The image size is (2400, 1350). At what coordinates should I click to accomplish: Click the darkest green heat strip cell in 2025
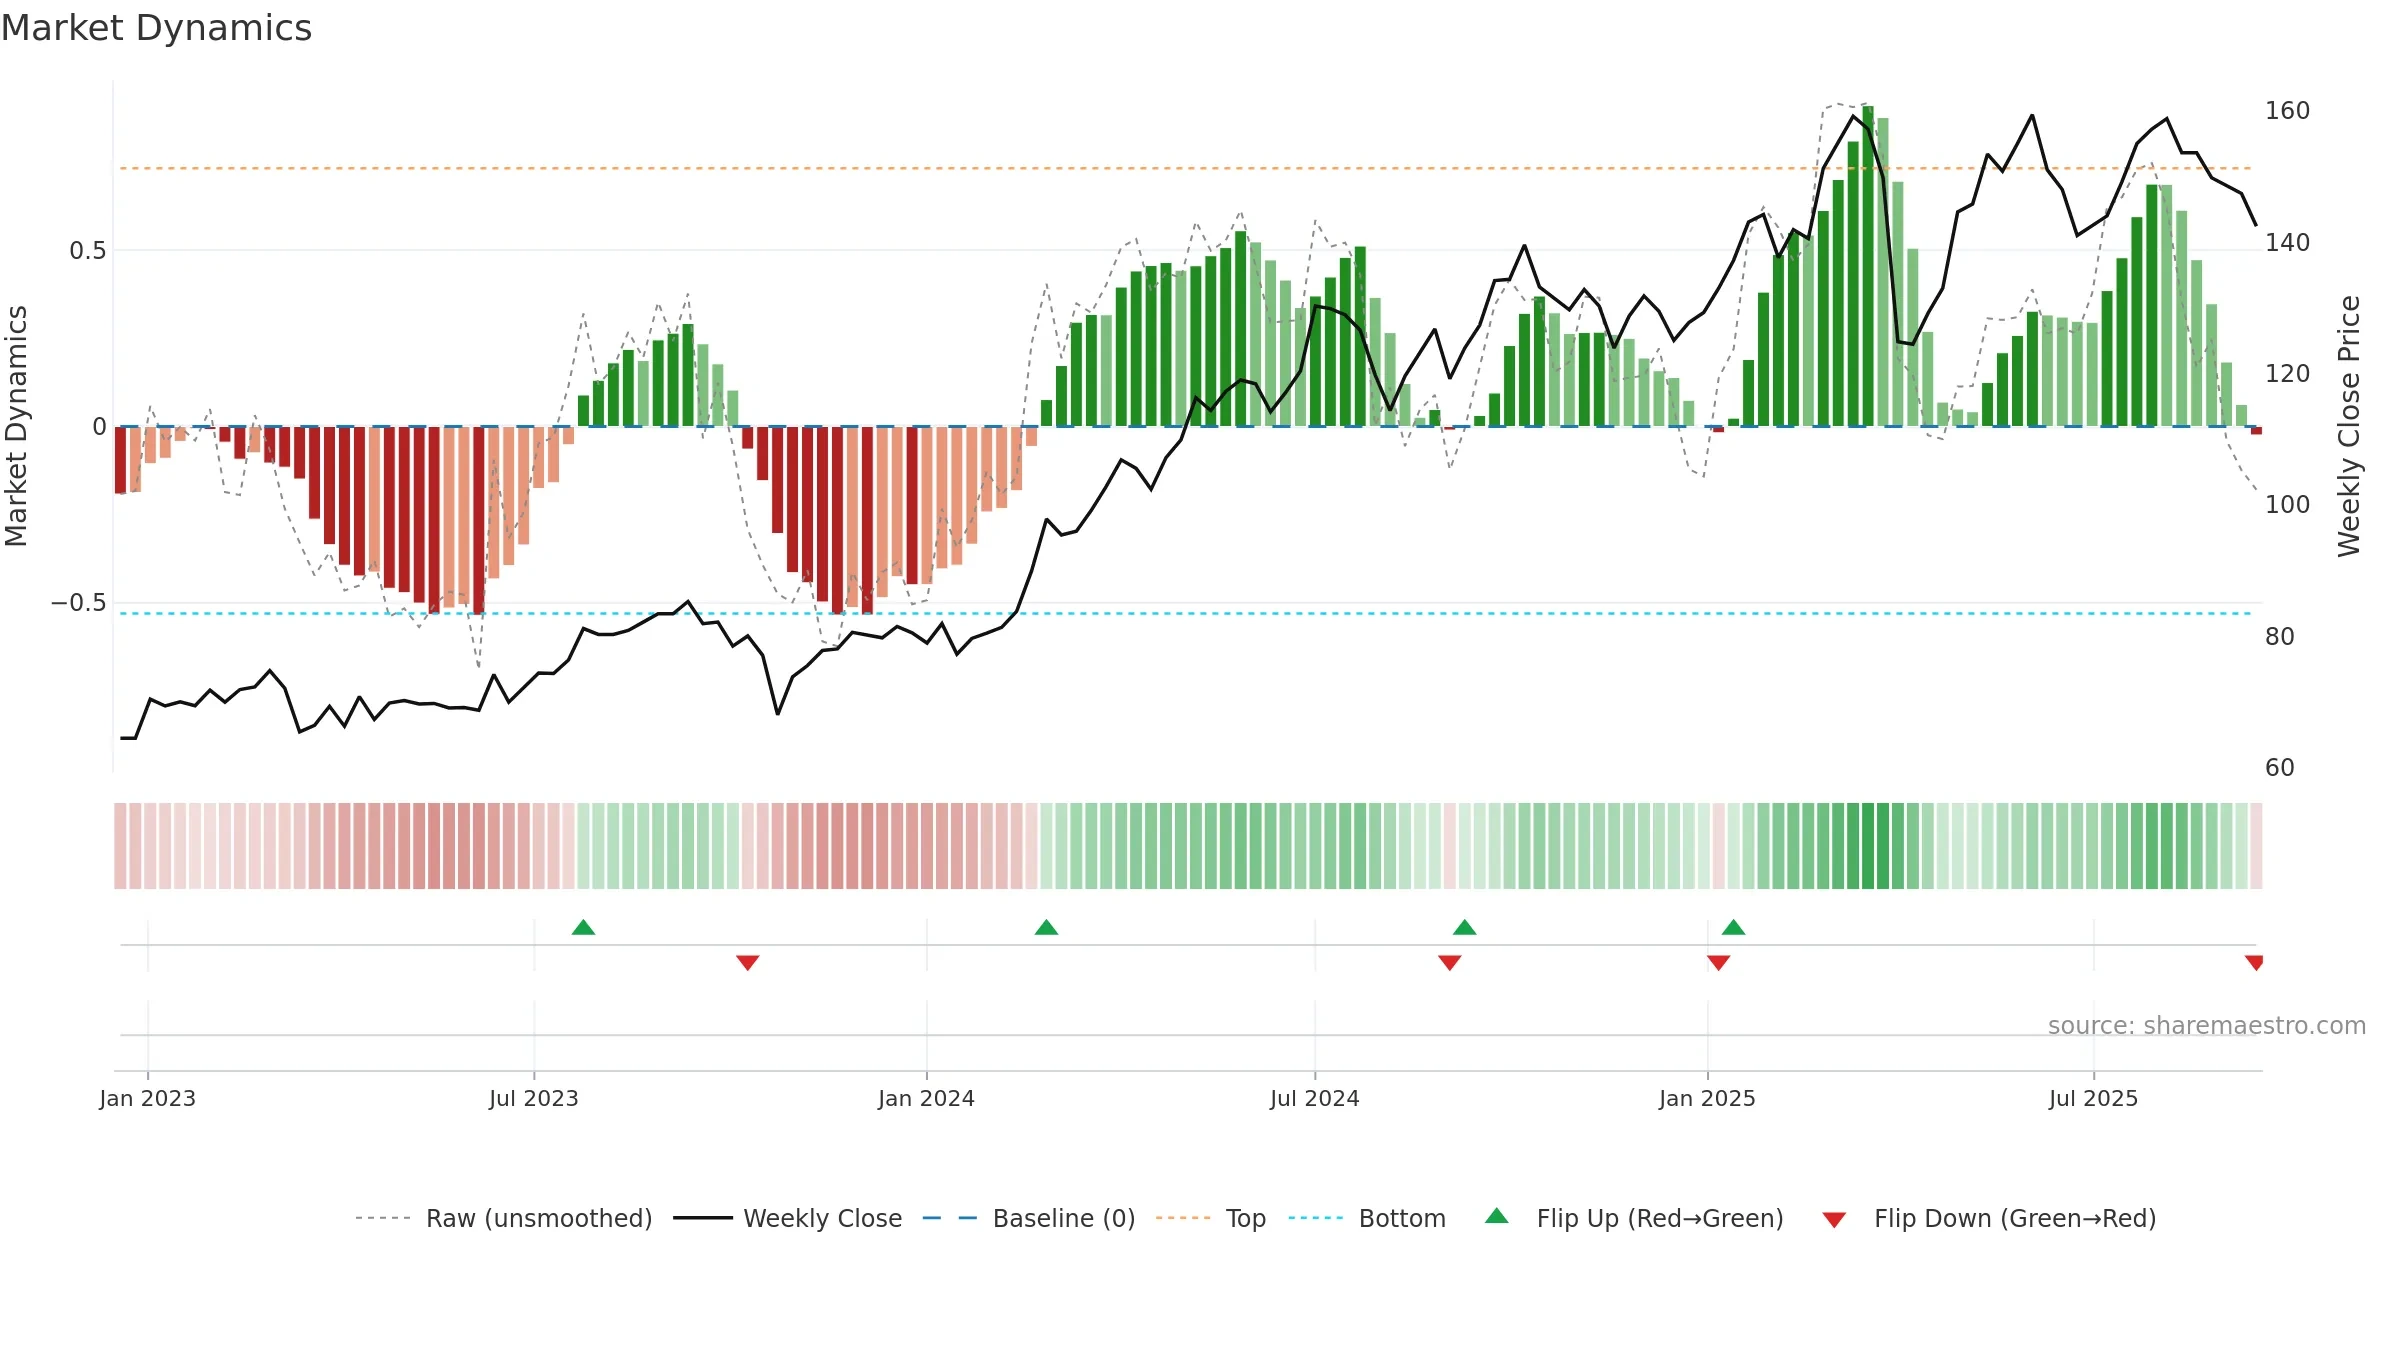click(1868, 846)
